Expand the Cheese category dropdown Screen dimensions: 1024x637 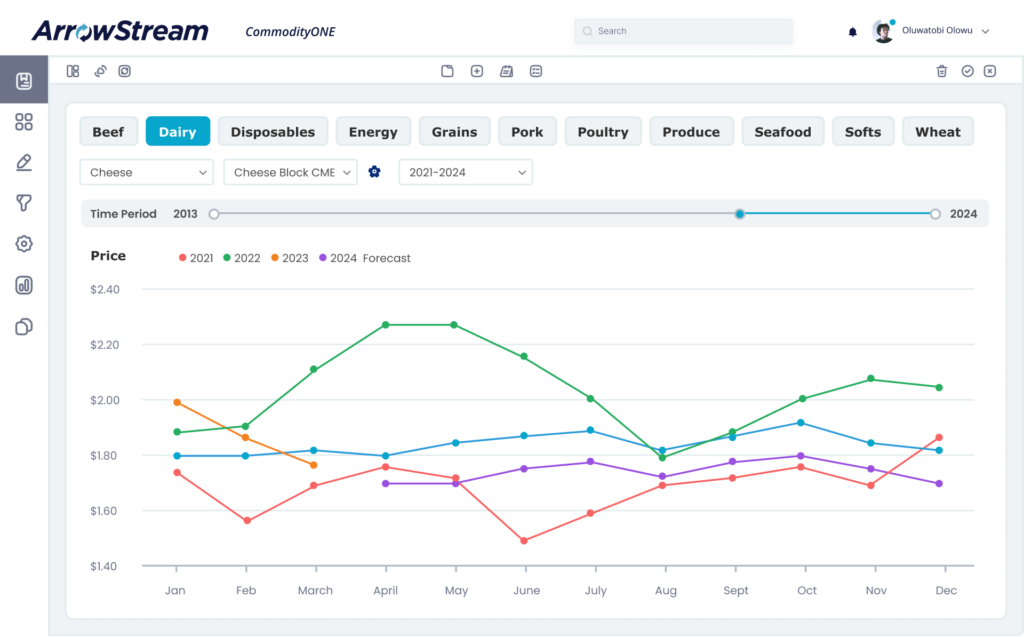point(146,172)
